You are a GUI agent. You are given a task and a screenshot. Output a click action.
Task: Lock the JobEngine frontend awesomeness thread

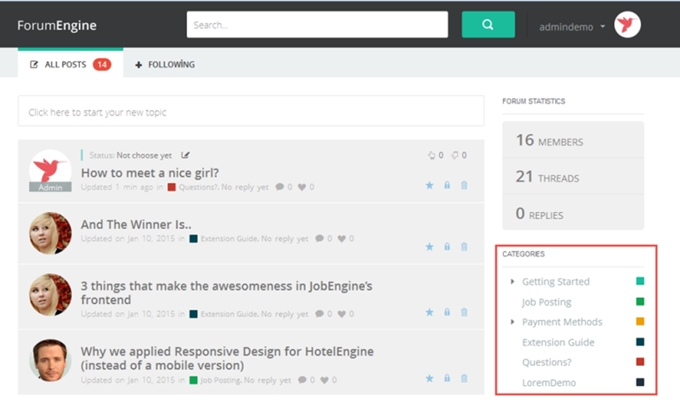446,313
